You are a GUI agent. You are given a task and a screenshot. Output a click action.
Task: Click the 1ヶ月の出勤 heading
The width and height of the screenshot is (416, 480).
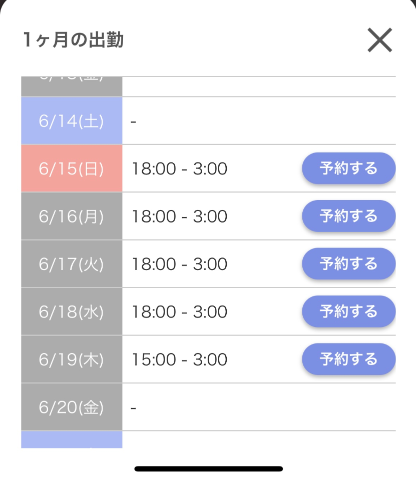(73, 40)
